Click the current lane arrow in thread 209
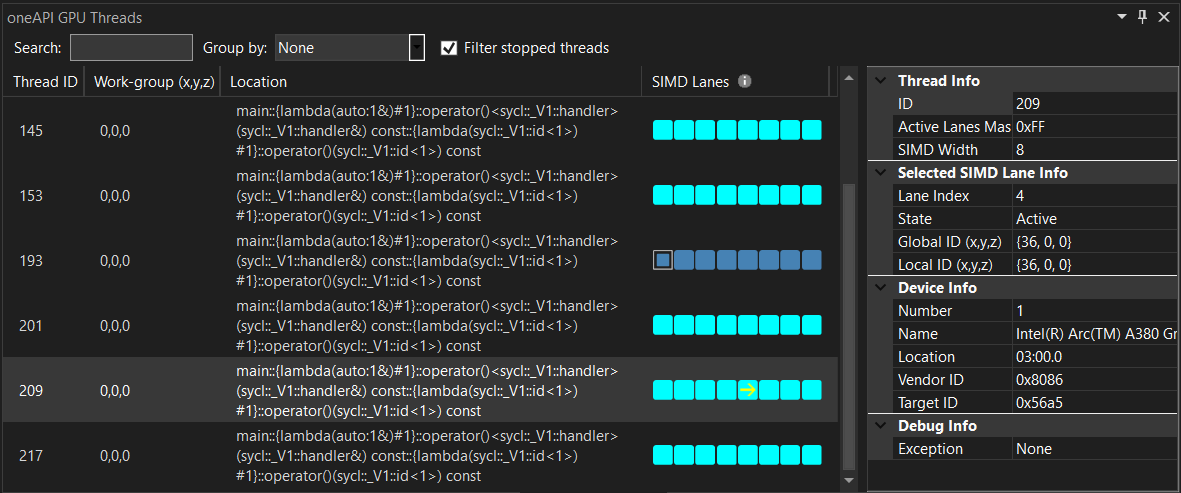 (x=747, y=390)
